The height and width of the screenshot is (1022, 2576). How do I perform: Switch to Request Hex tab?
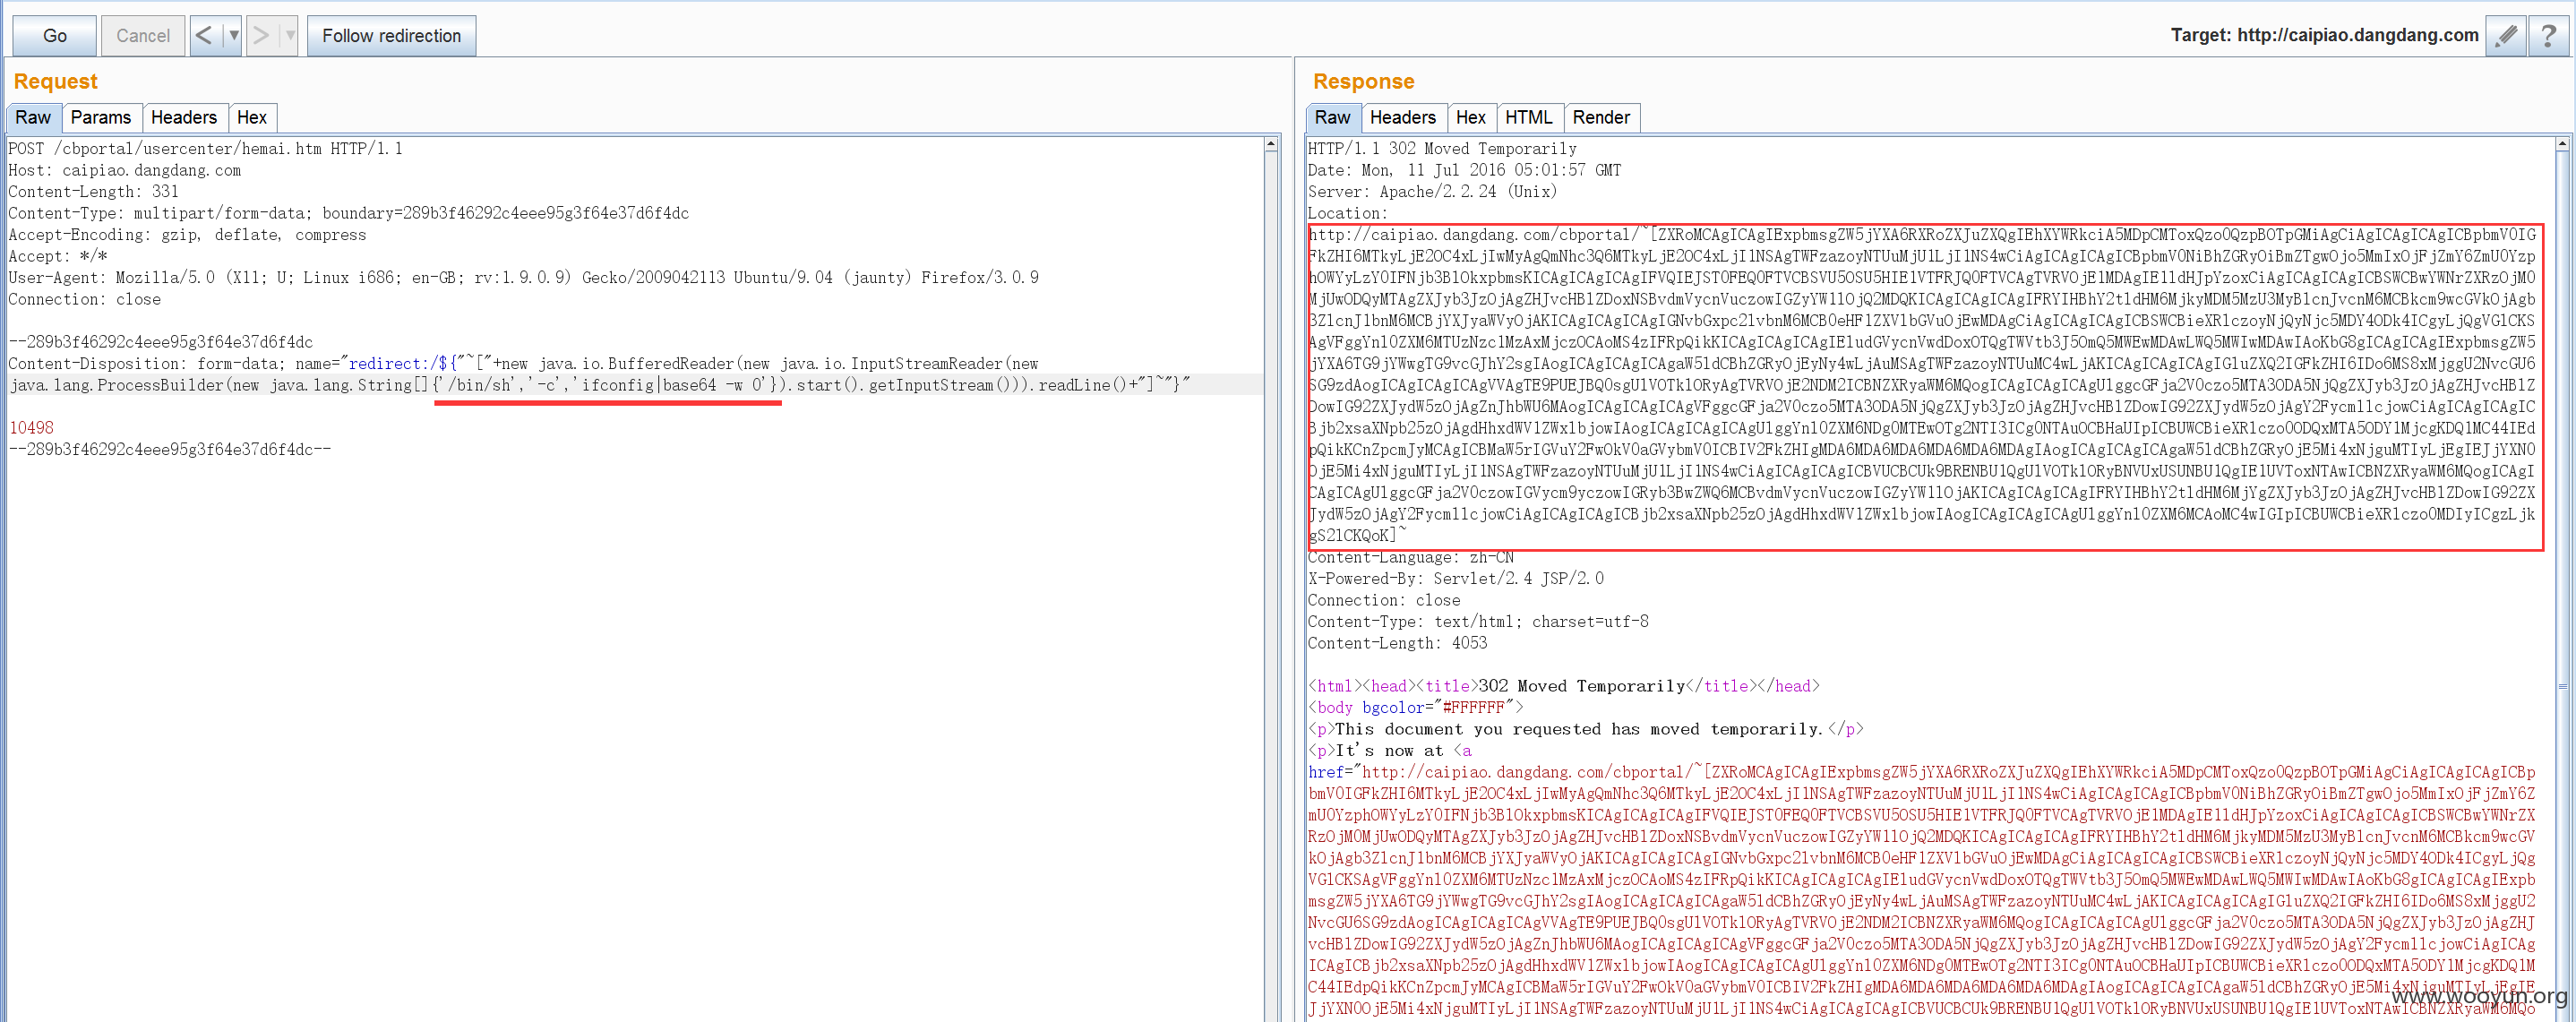(252, 117)
